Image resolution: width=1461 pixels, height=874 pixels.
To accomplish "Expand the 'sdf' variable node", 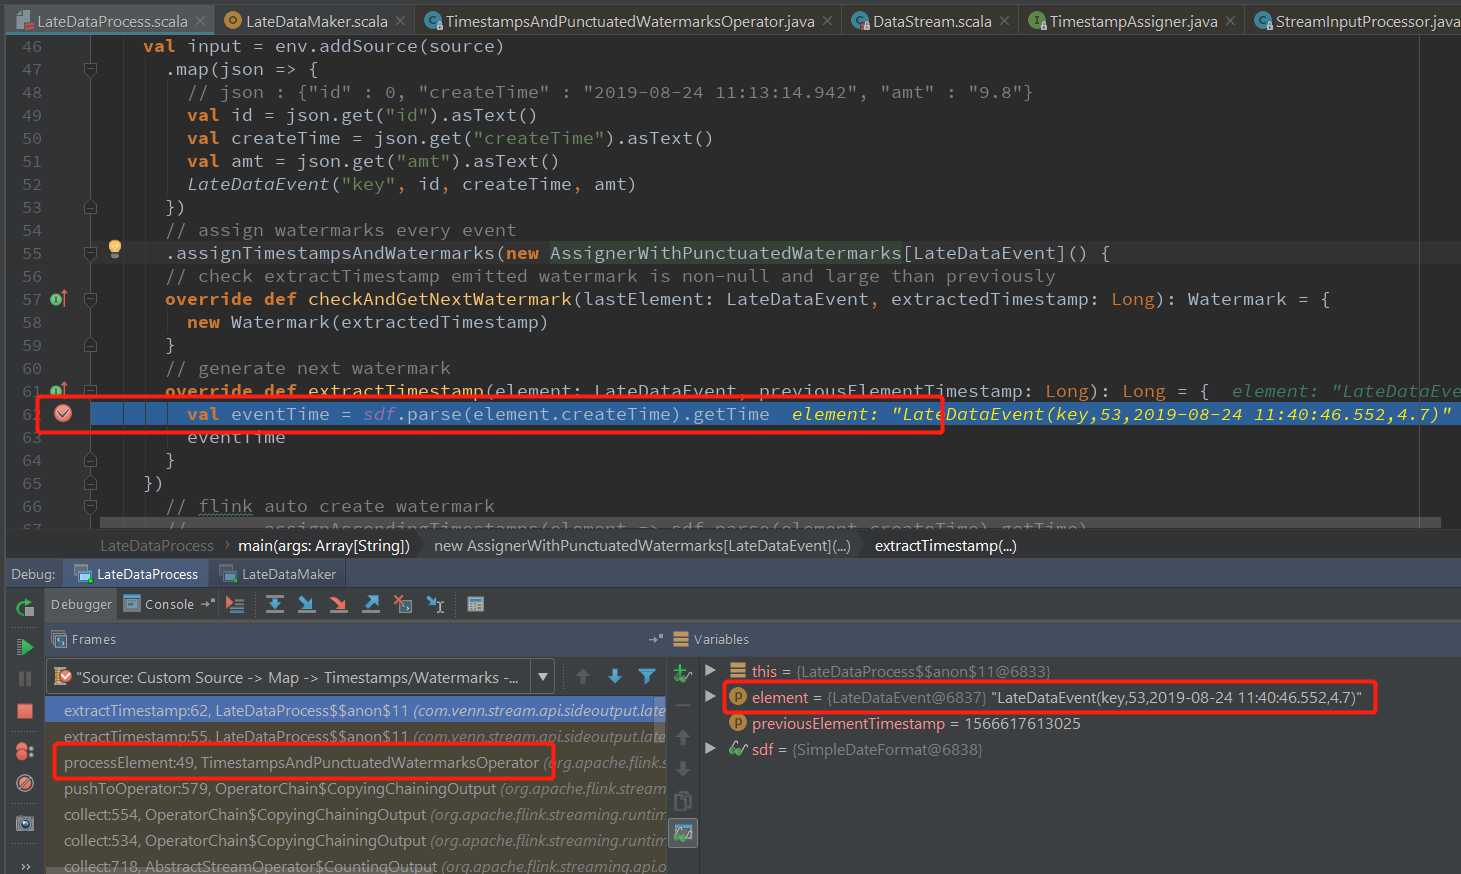I will click(x=711, y=748).
